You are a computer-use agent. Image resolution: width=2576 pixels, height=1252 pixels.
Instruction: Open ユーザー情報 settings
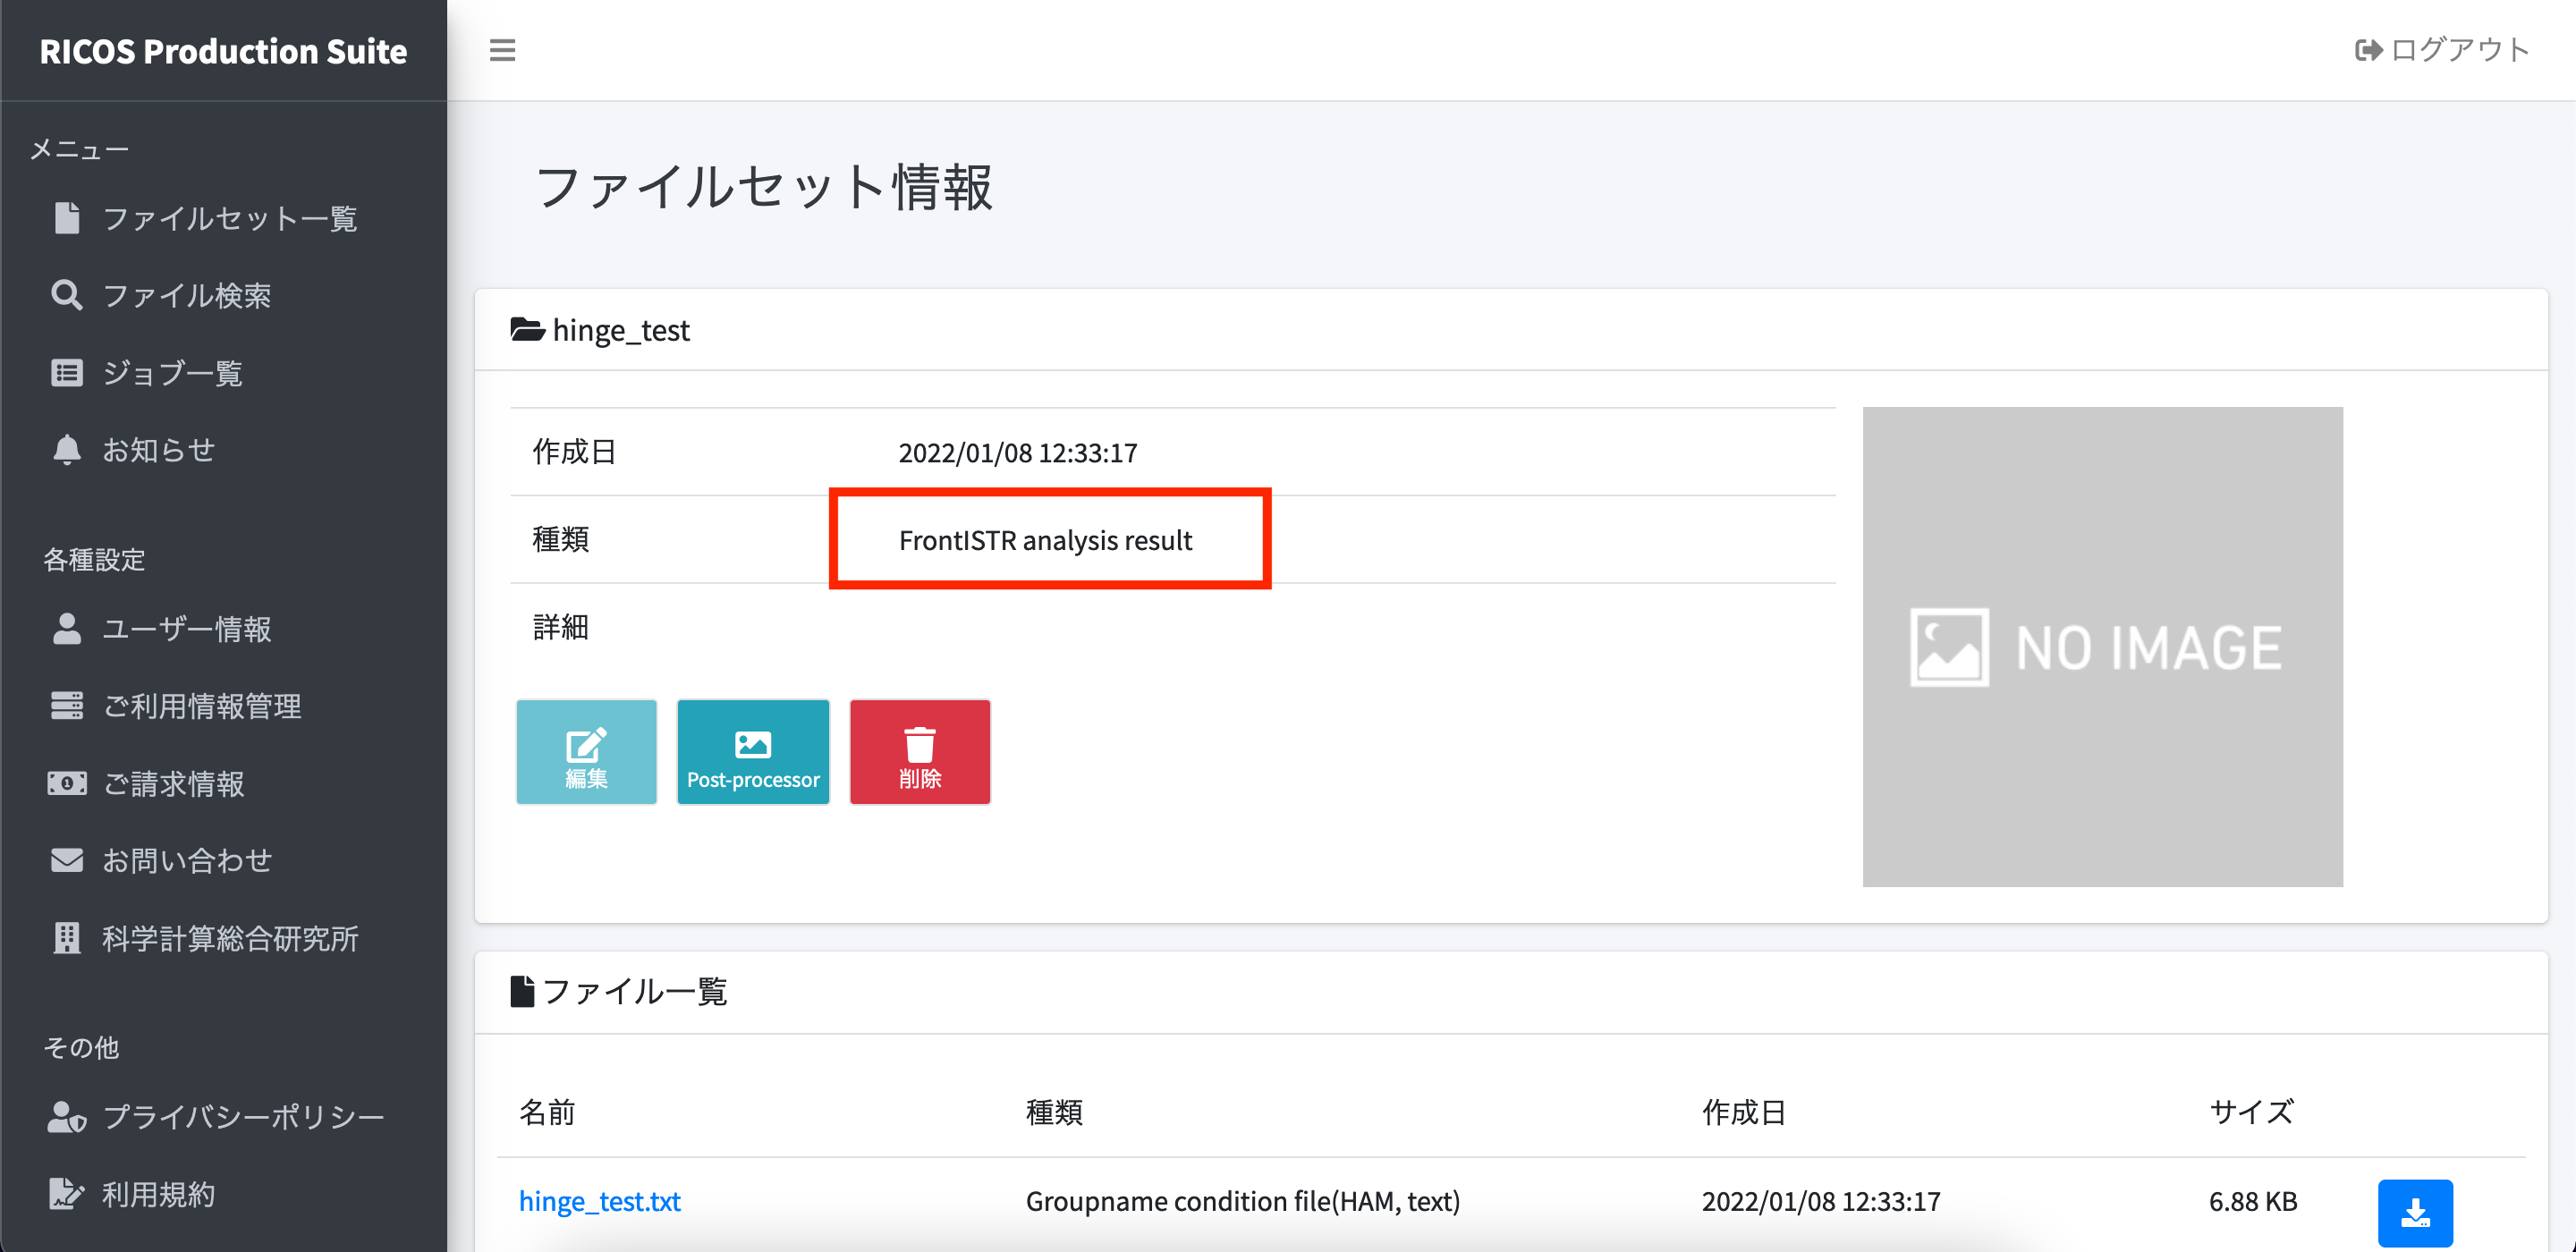point(186,629)
